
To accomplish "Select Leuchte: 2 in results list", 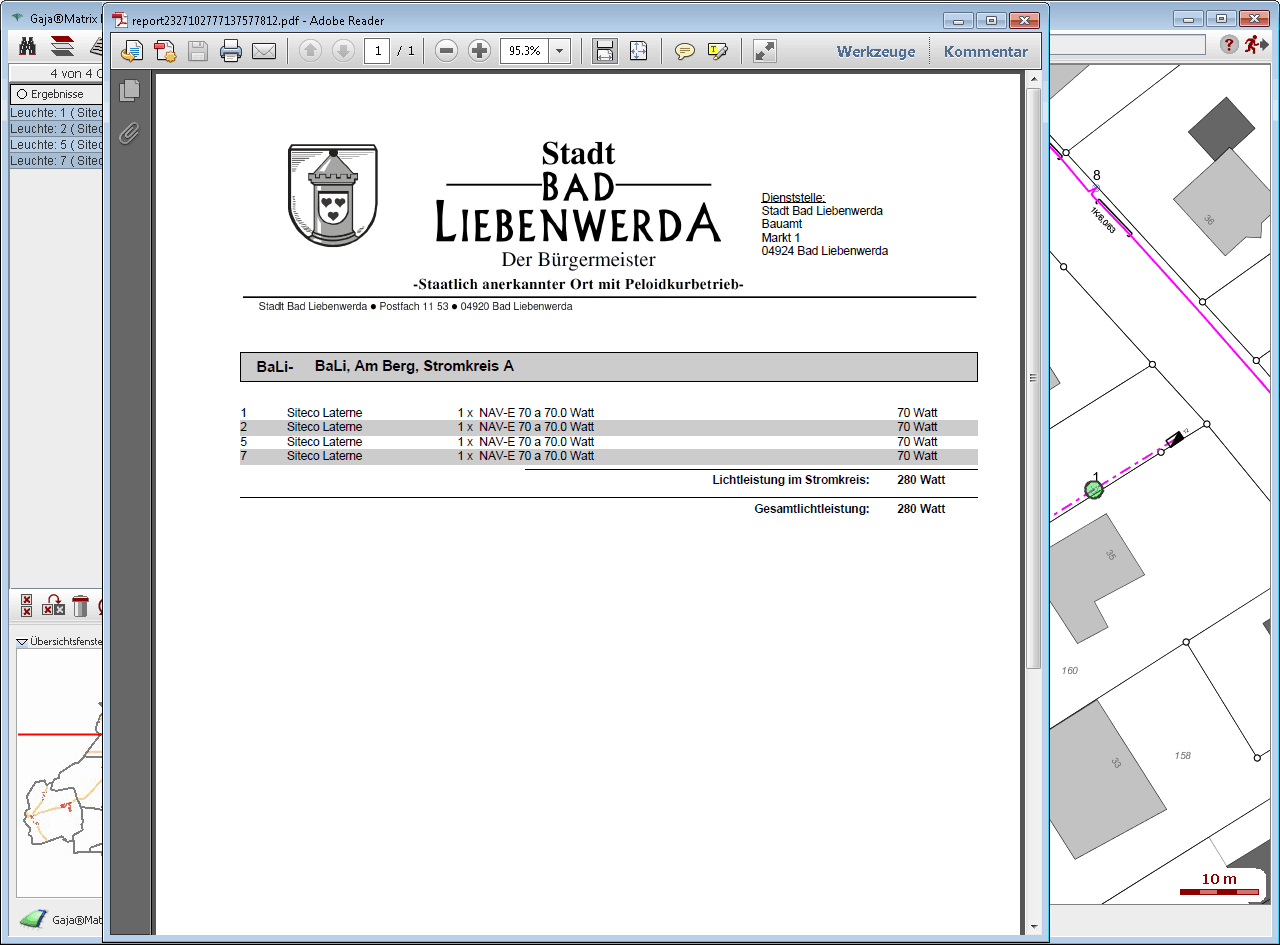I will (x=56, y=129).
